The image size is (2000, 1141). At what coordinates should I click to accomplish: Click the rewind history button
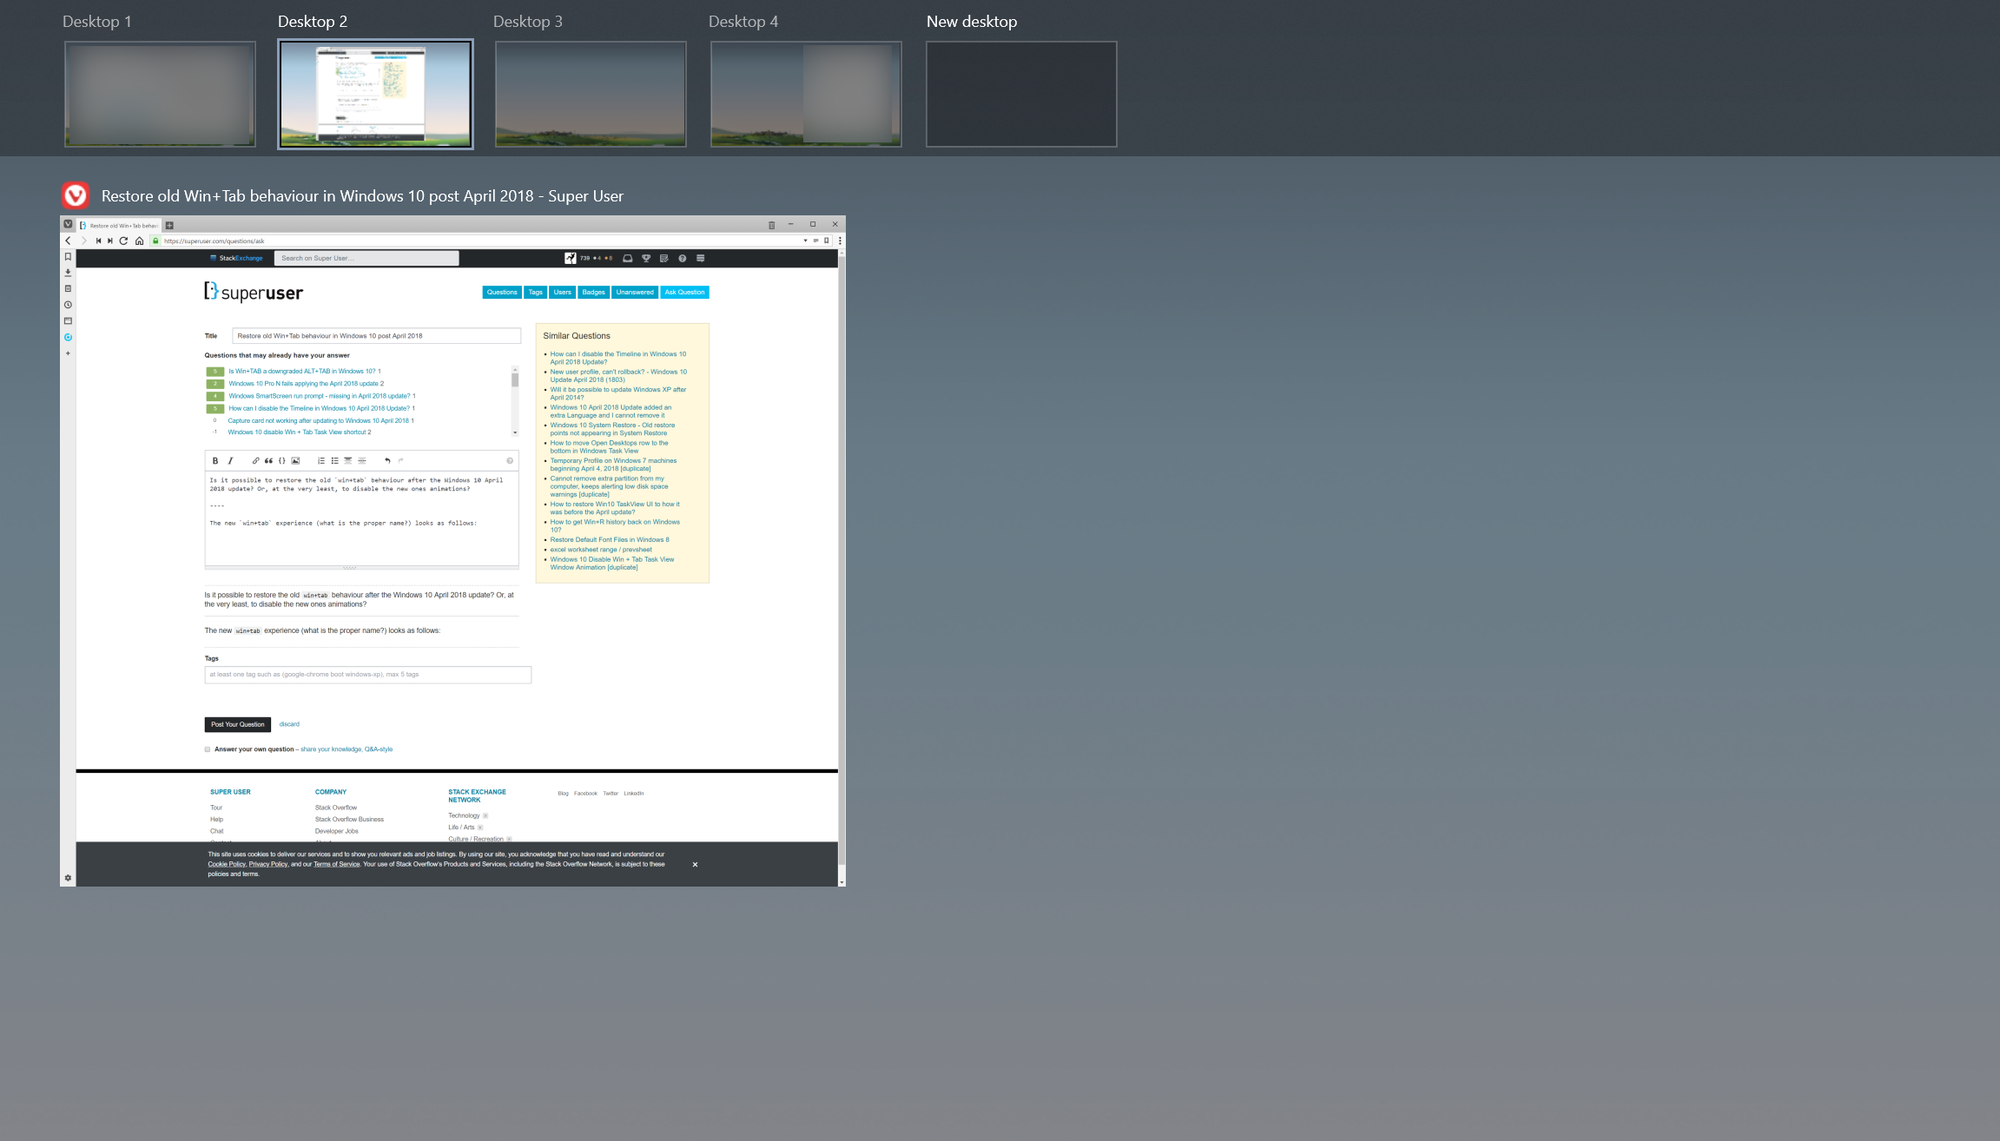[x=98, y=241]
